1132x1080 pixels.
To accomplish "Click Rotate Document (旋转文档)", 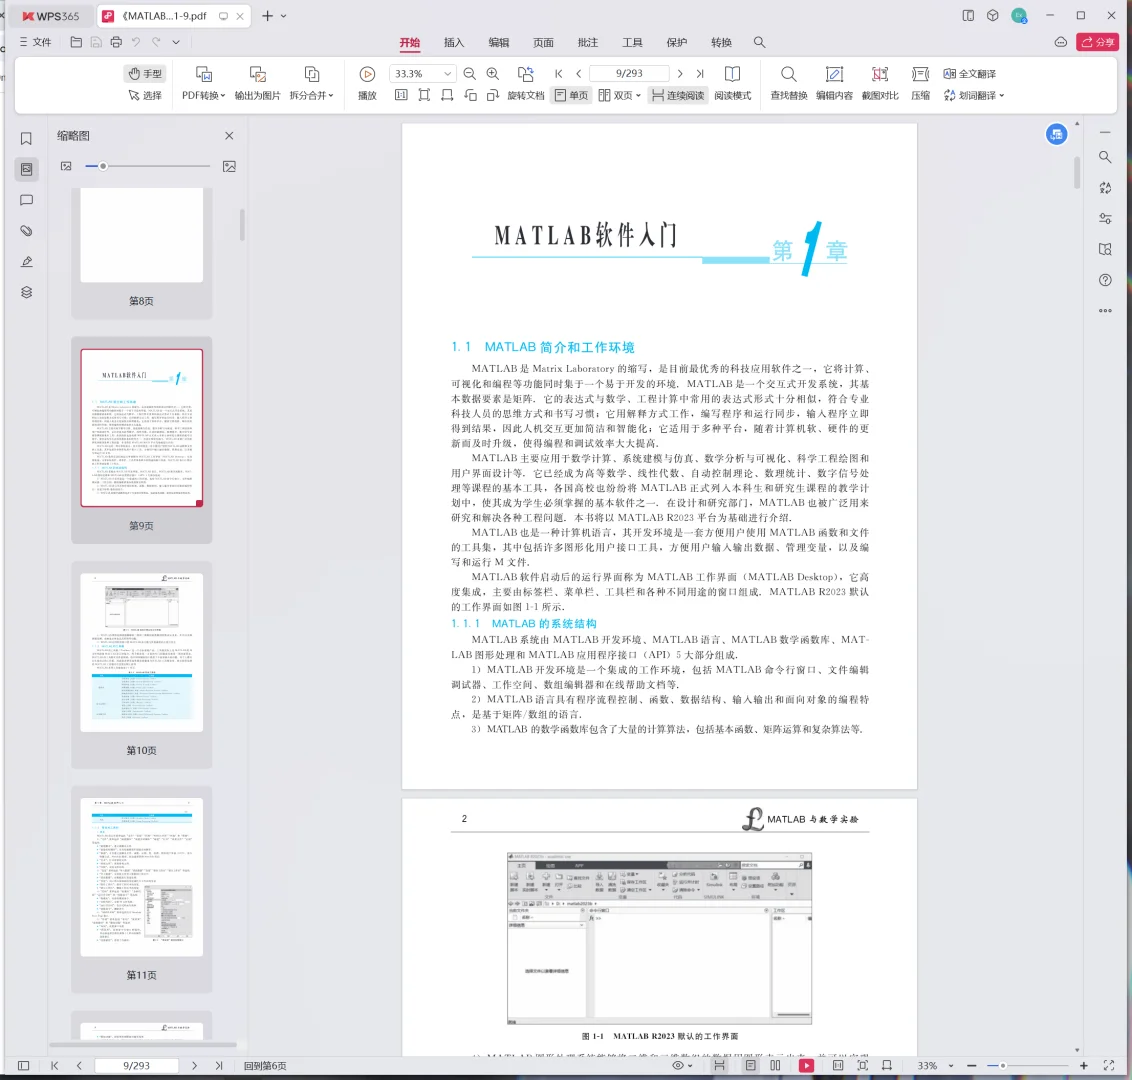I will (526, 83).
